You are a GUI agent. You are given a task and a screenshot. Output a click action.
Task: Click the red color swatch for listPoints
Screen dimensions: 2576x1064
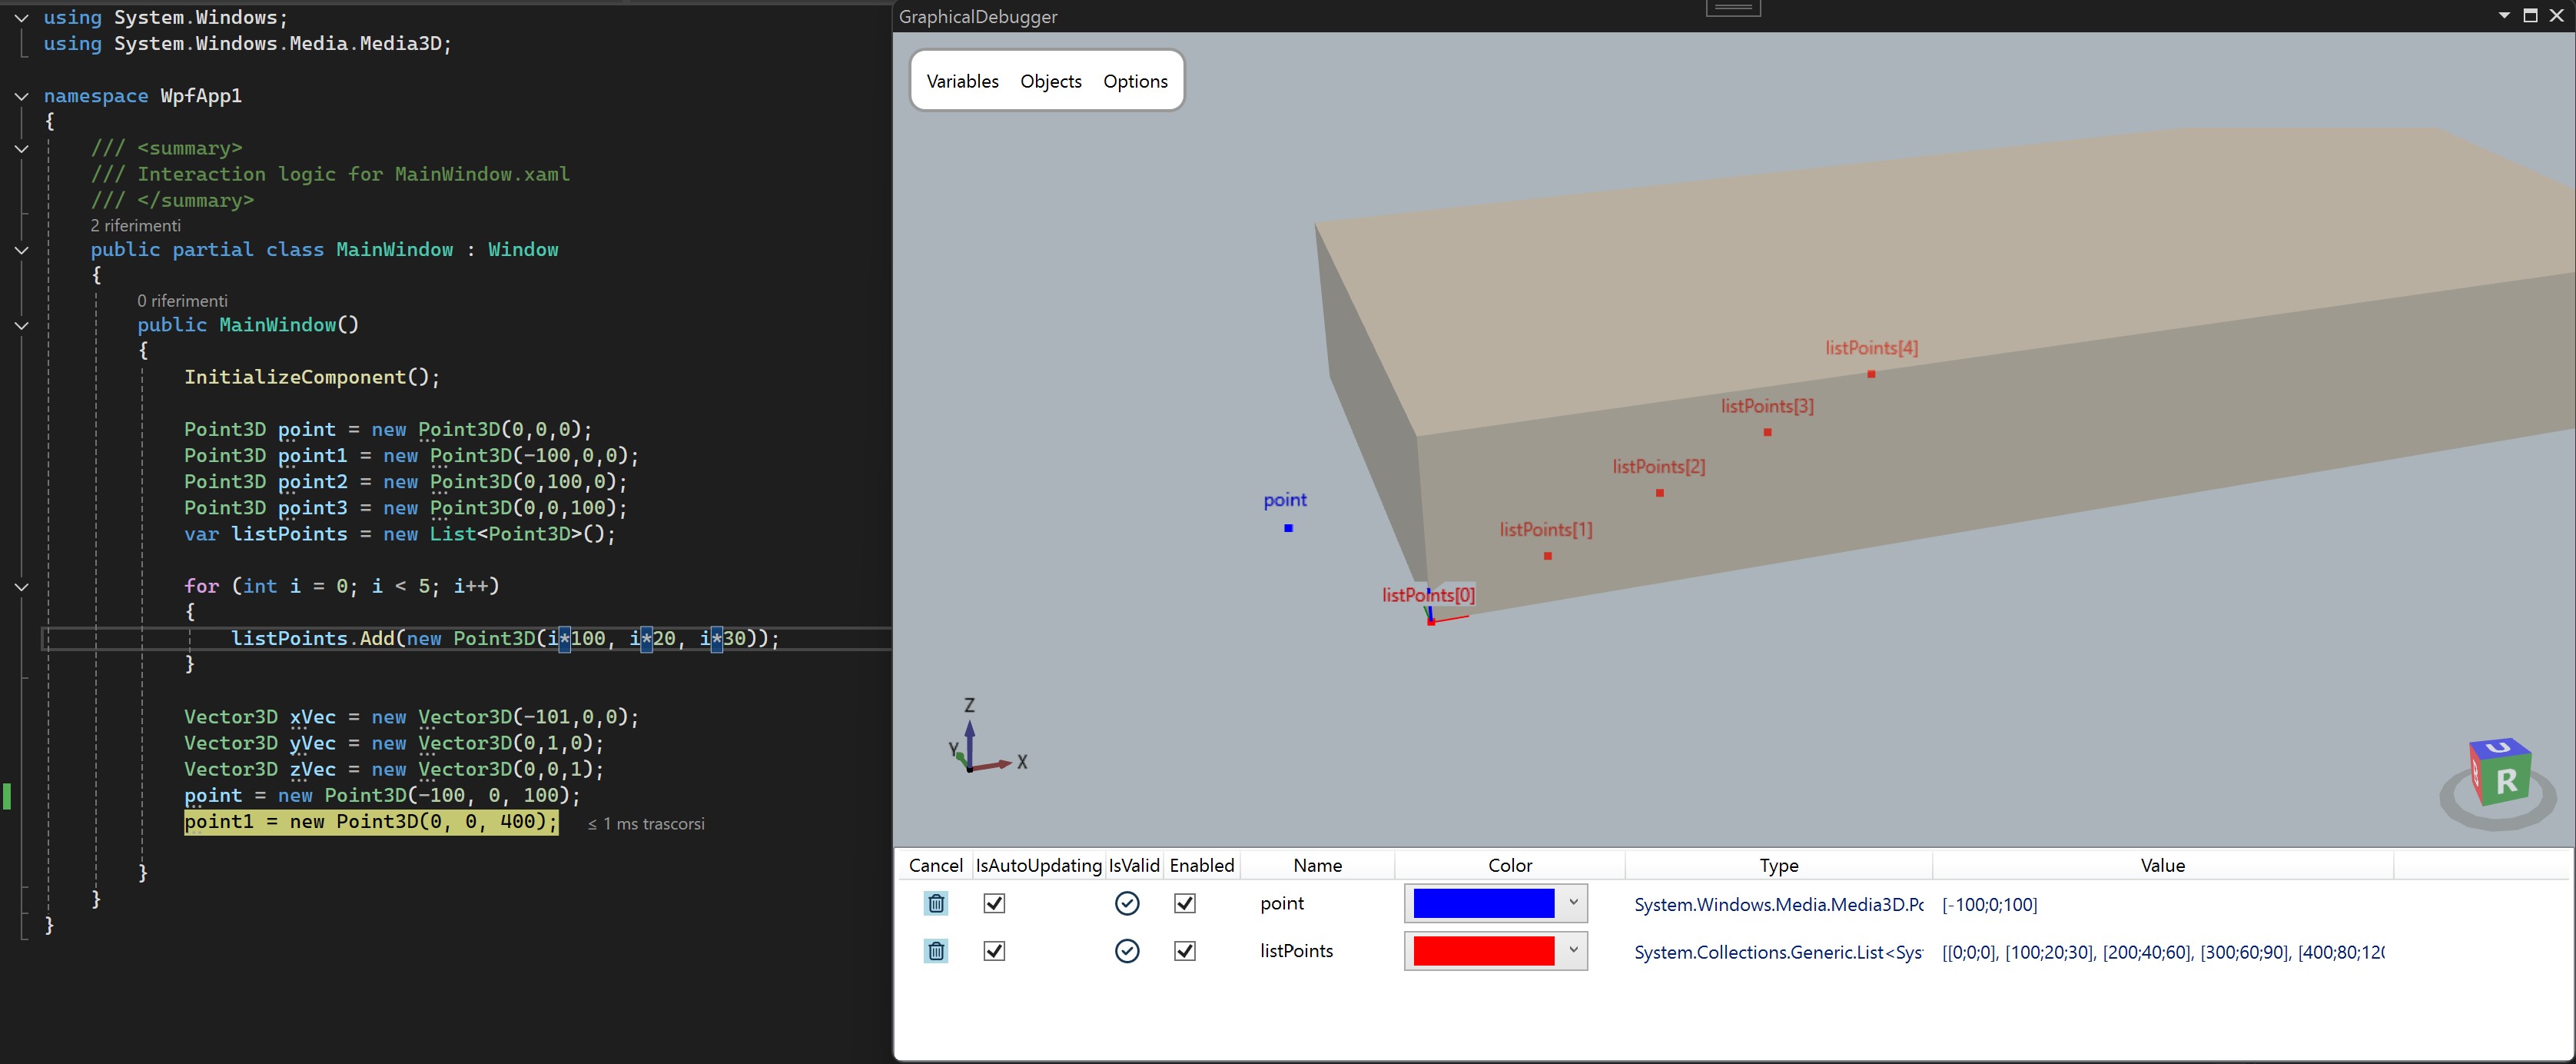(1483, 951)
